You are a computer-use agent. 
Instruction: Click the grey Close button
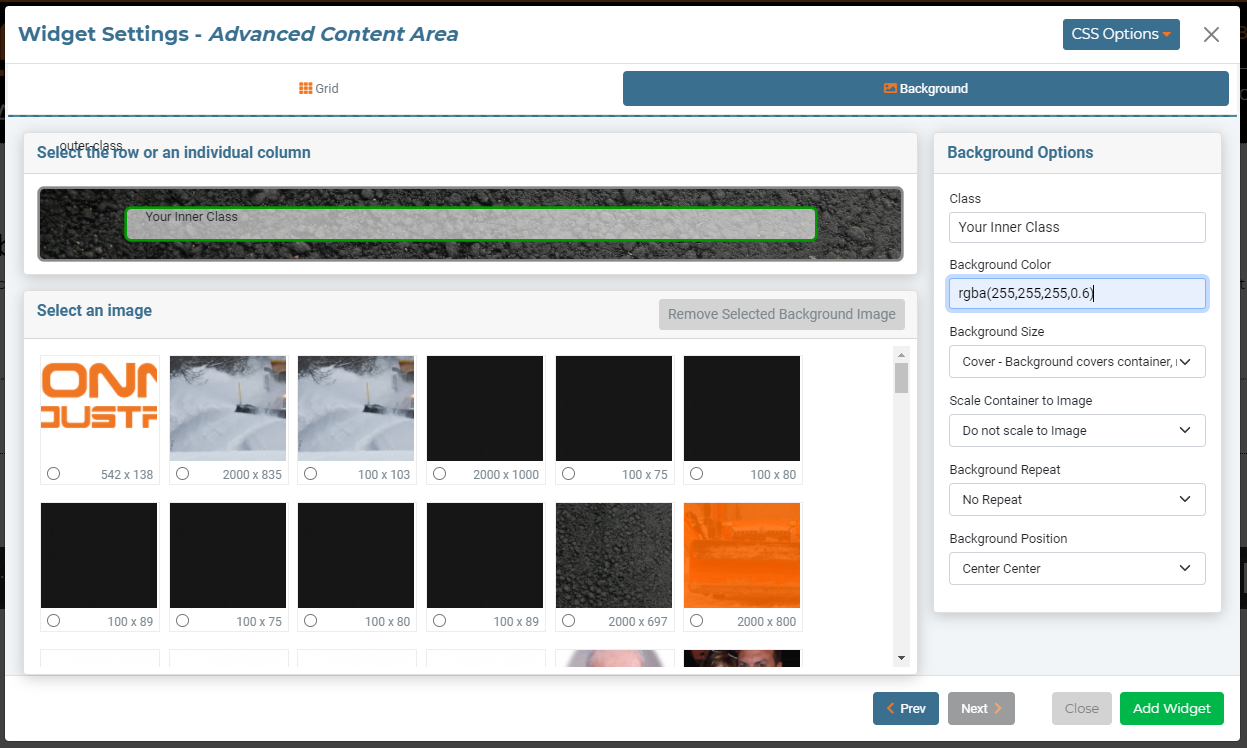pyautogui.click(x=1082, y=708)
